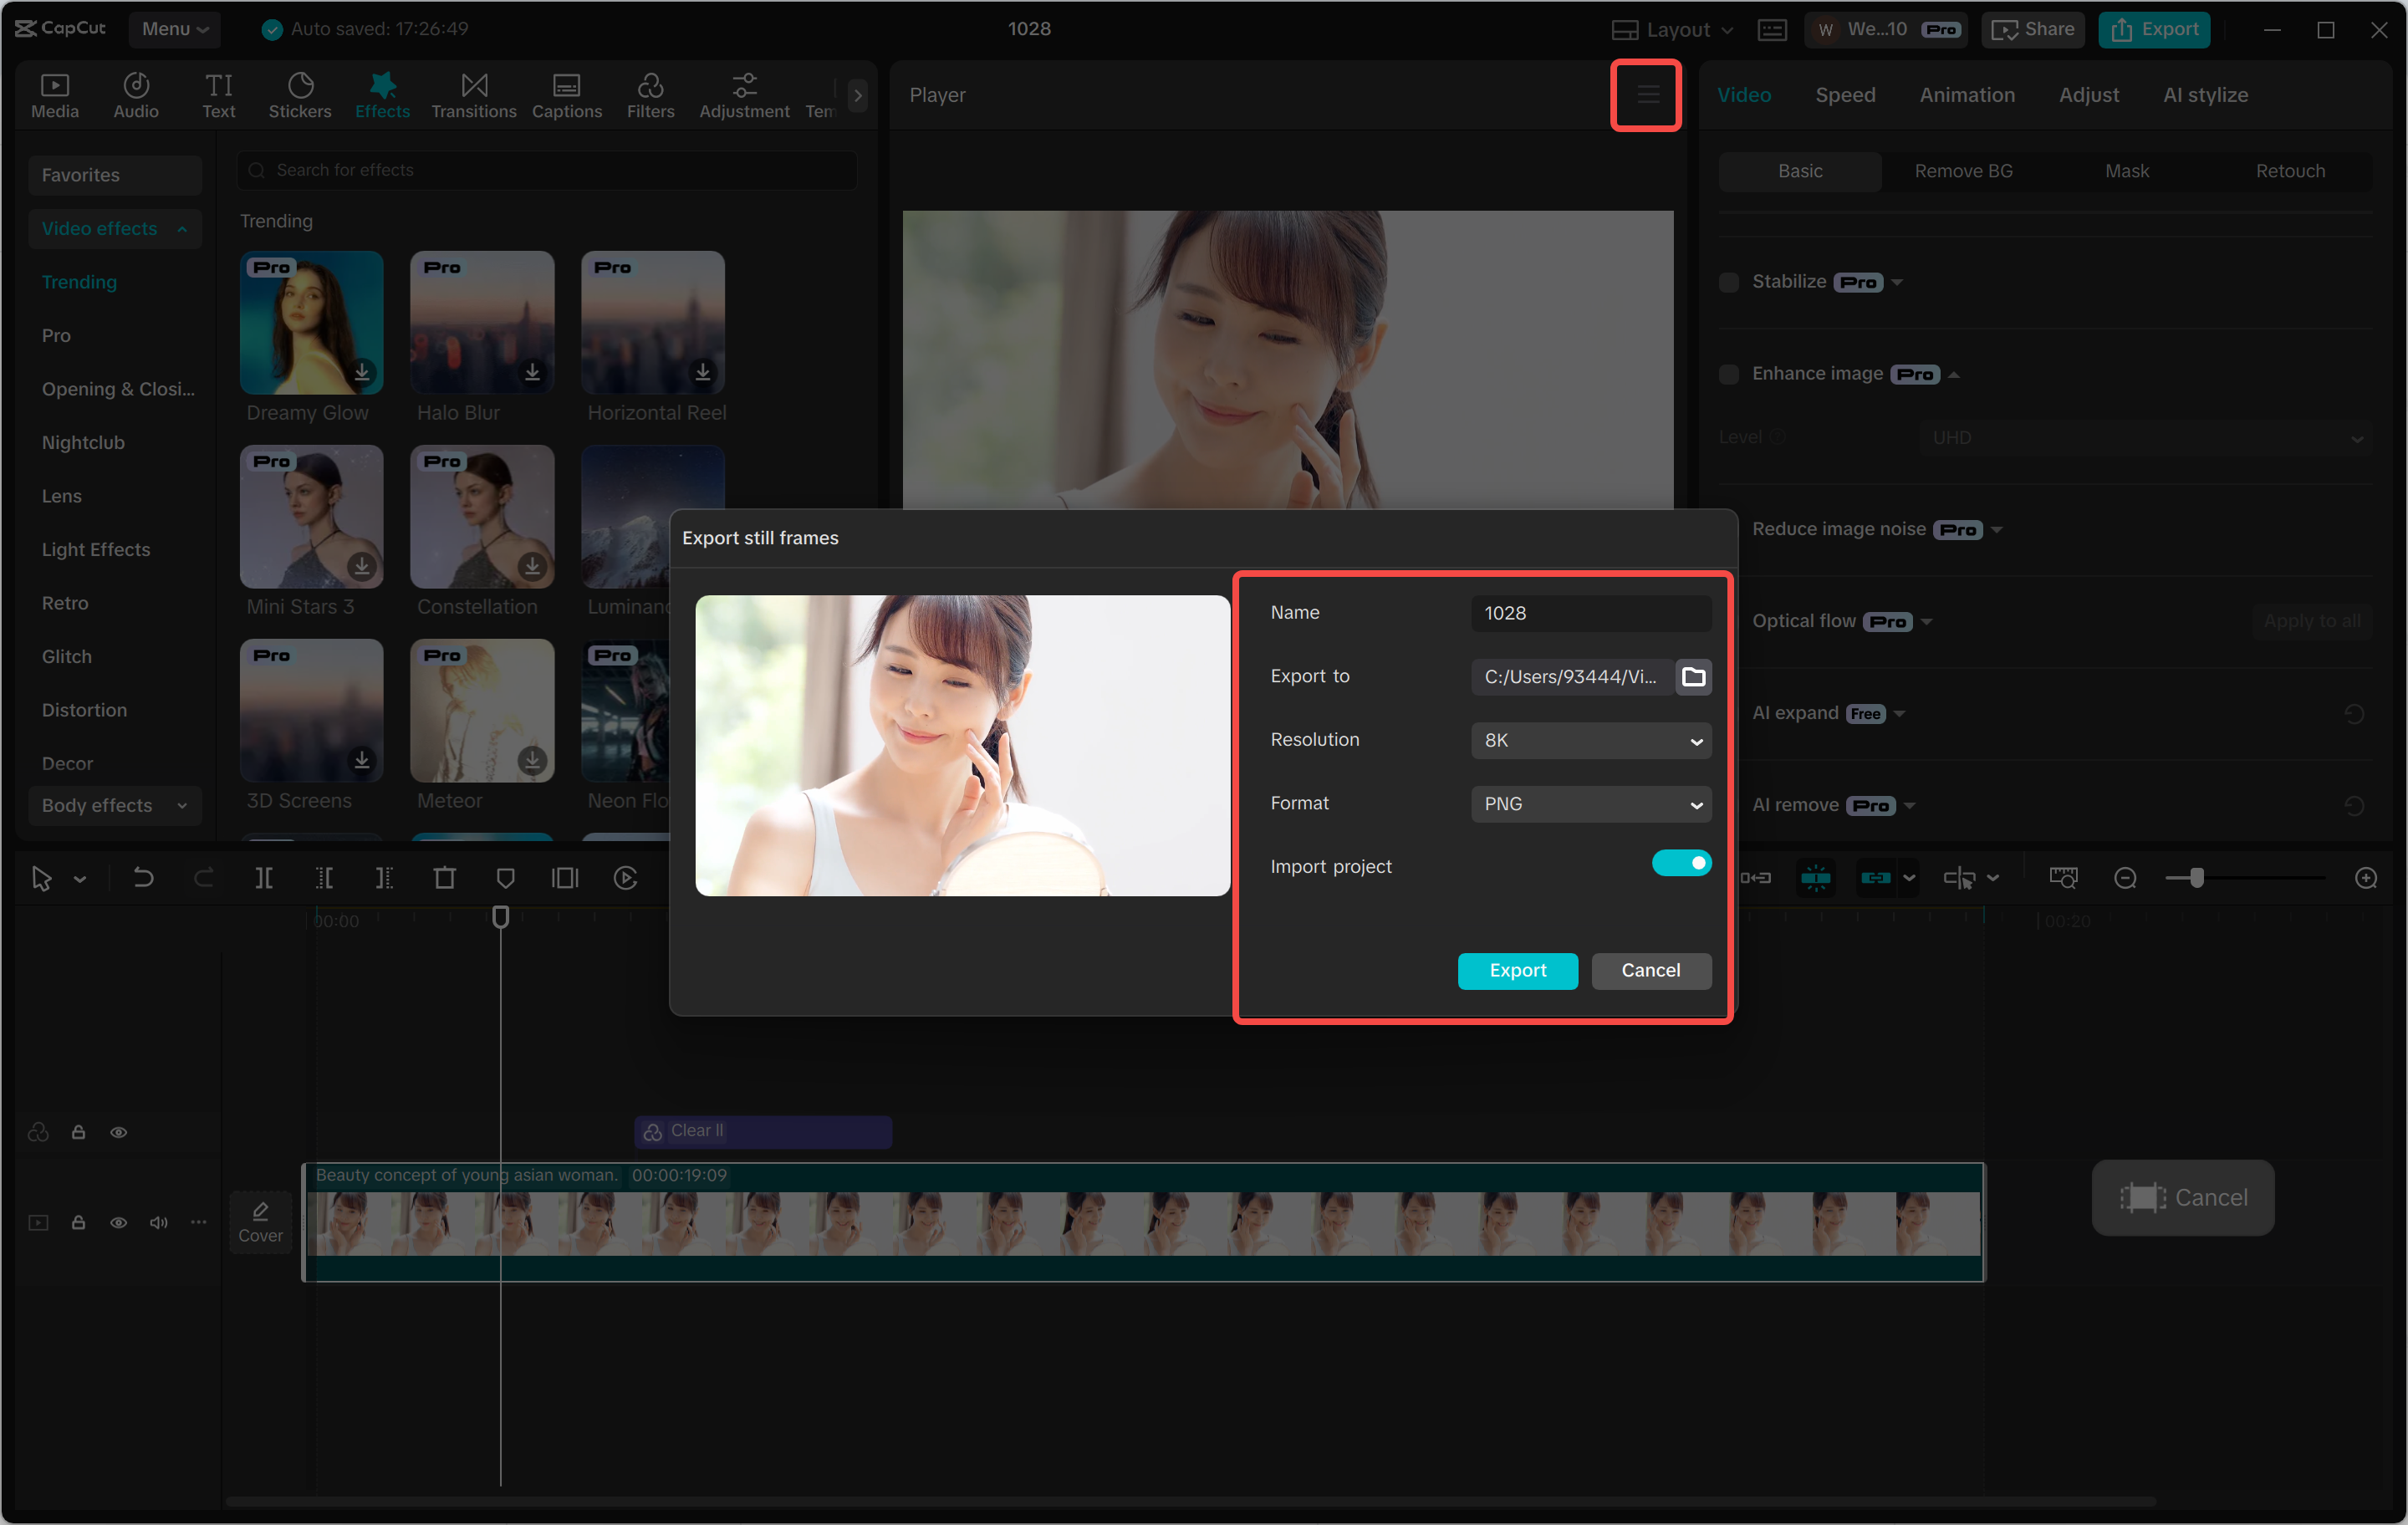Open the Format dropdown showing PNG
2408x1525 pixels.
[1590, 804]
